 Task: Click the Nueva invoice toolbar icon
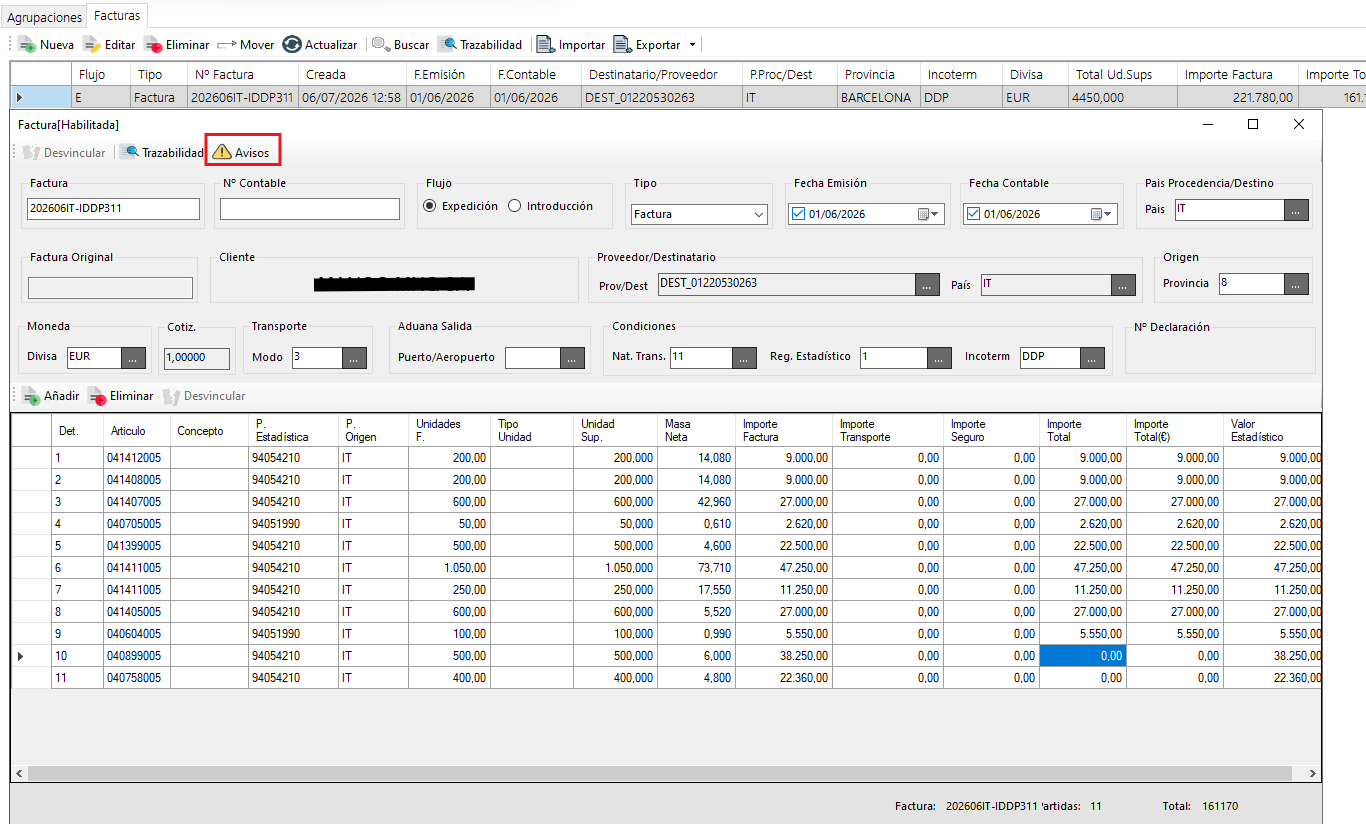[x=27, y=45]
